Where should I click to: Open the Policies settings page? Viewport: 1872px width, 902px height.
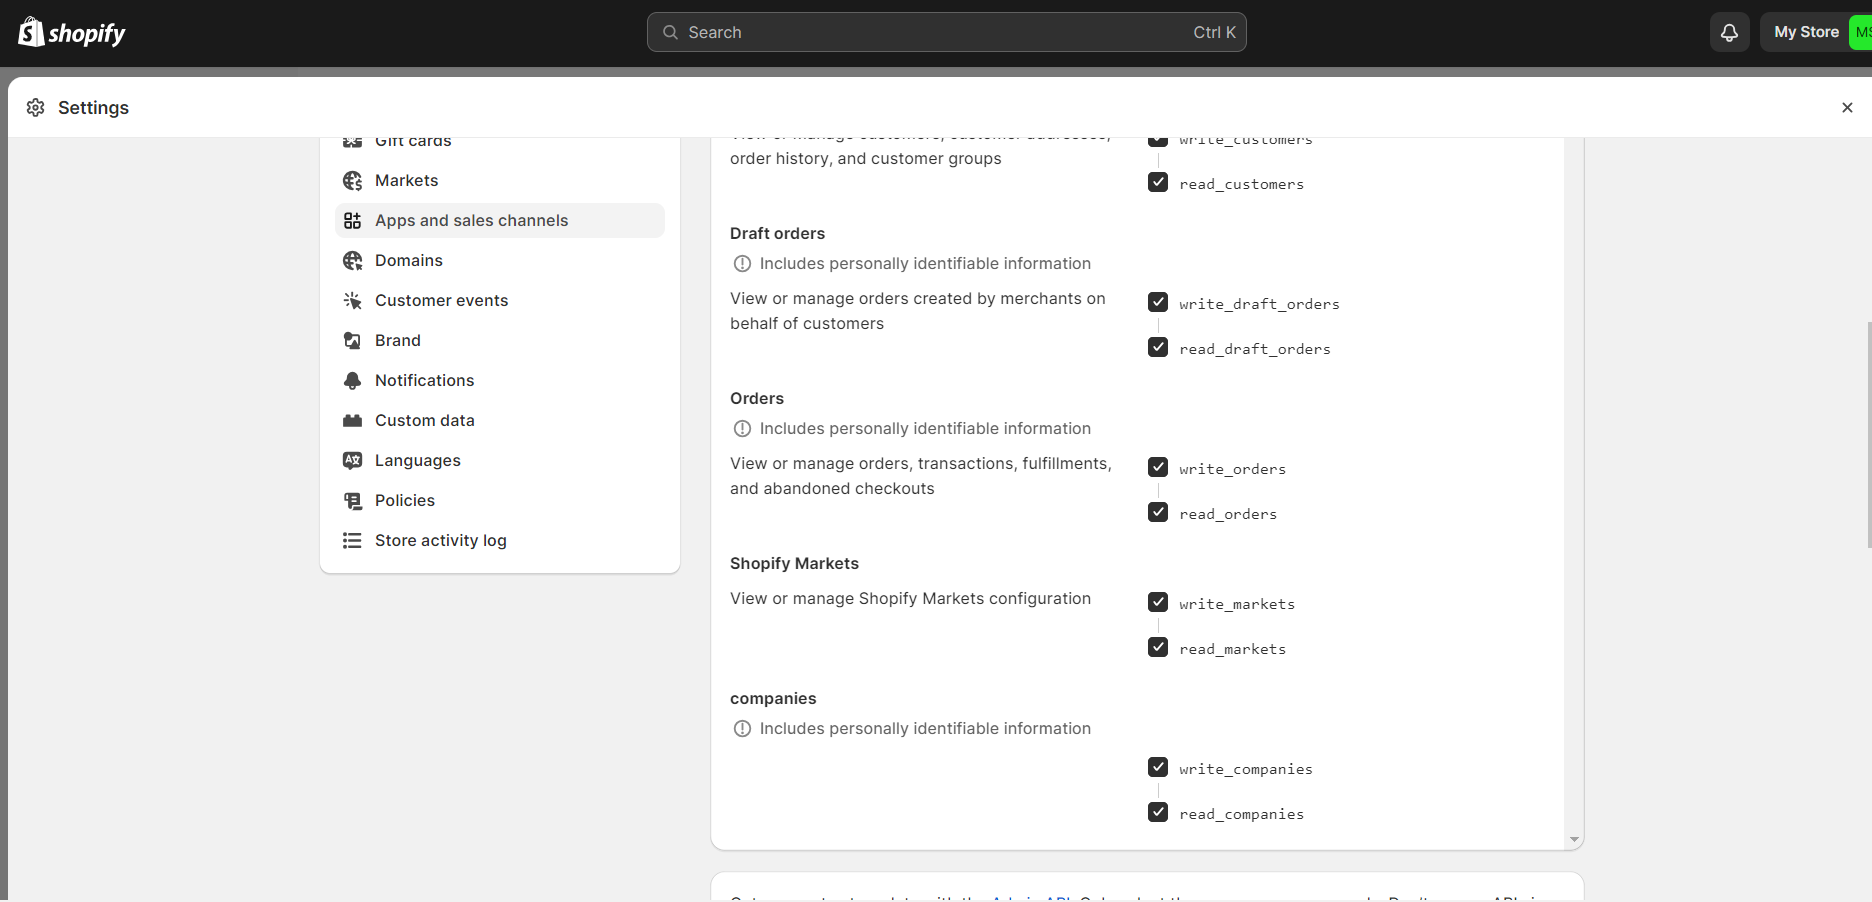[404, 501]
